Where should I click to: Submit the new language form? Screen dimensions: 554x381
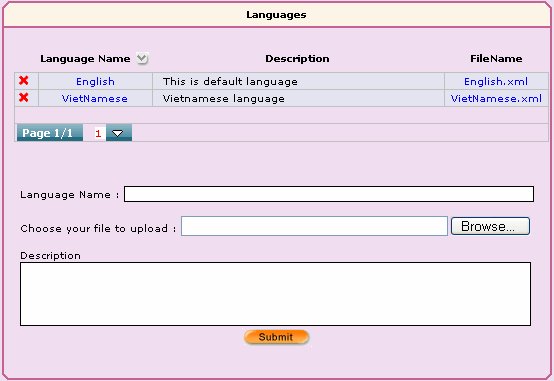point(276,337)
